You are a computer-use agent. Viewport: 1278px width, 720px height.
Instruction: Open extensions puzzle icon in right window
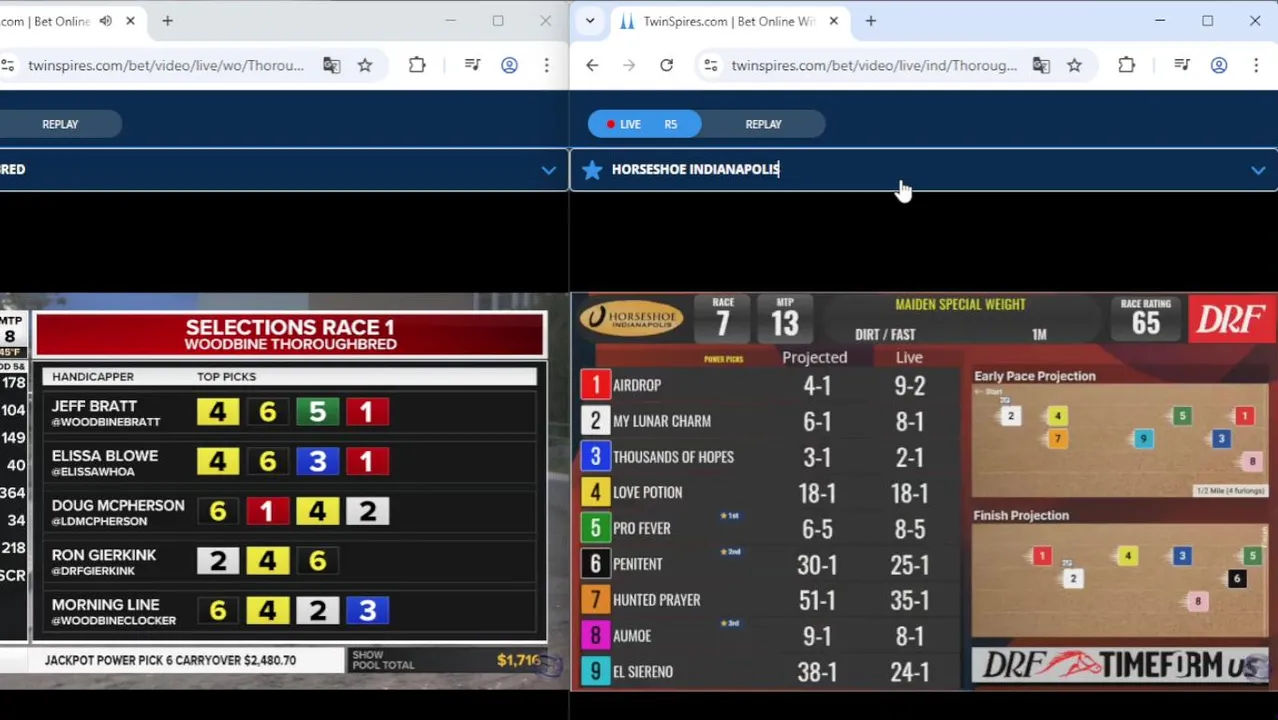[x=1126, y=65]
